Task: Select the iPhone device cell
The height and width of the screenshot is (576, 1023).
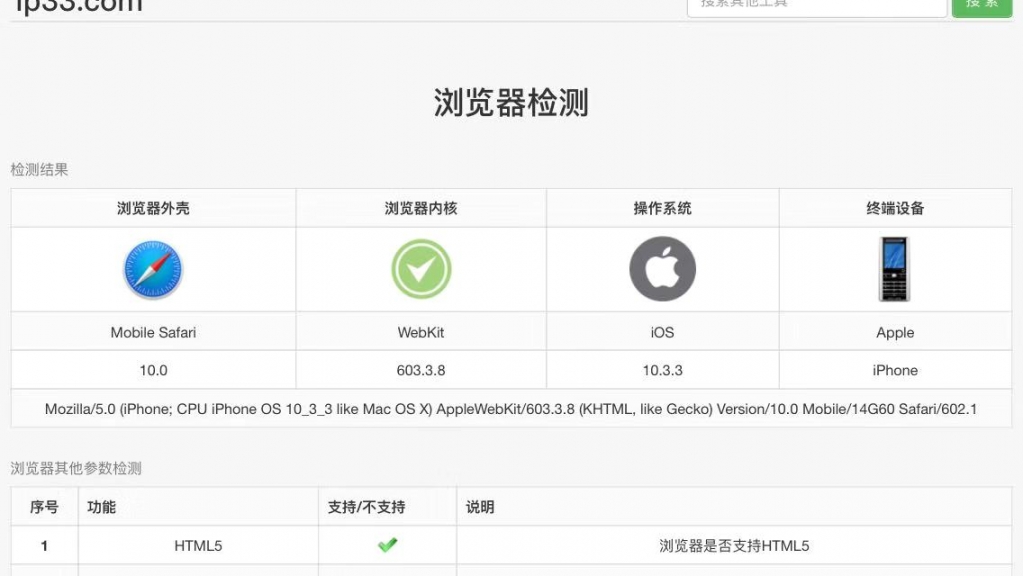Action: [895, 370]
